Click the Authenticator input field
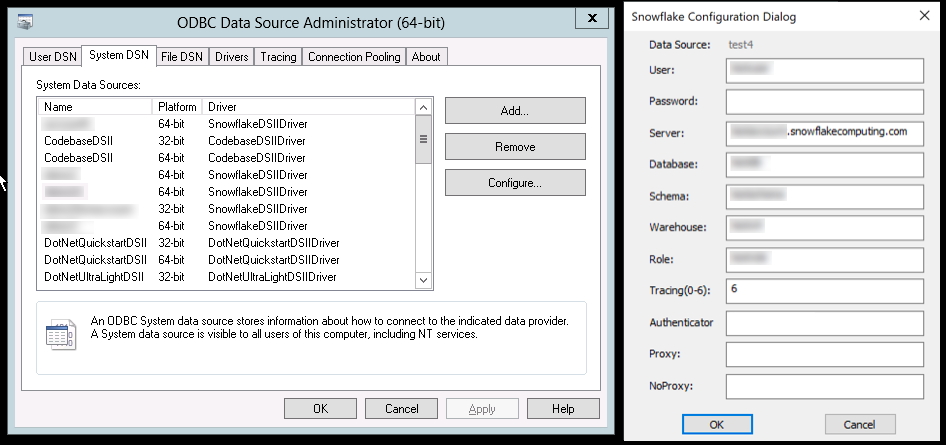The width and height of the screenshot is (946, 445). [x=825, y=323]
